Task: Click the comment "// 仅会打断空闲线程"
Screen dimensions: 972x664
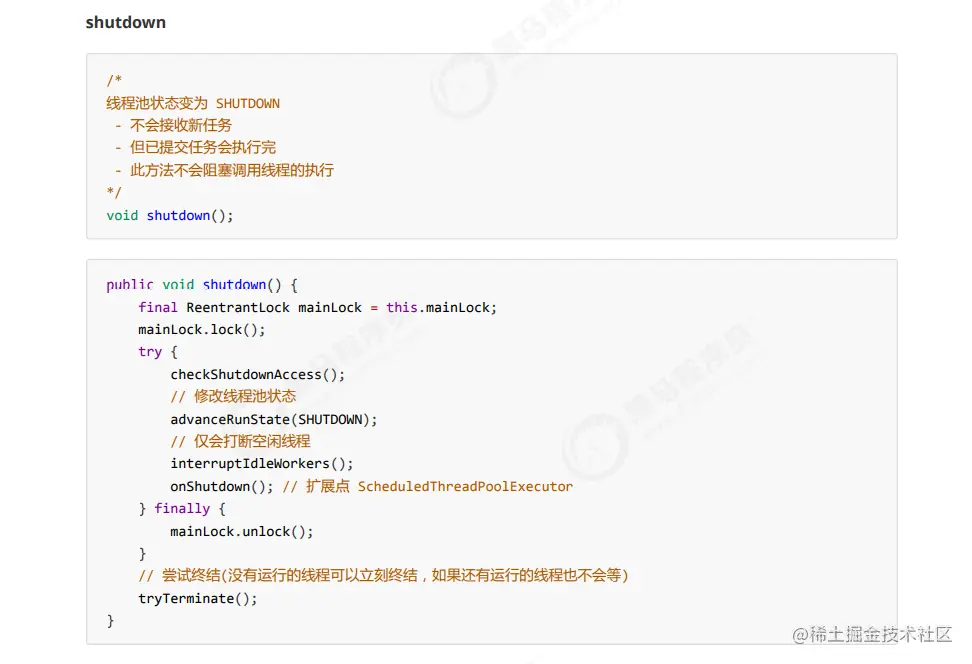Action: 241,441
